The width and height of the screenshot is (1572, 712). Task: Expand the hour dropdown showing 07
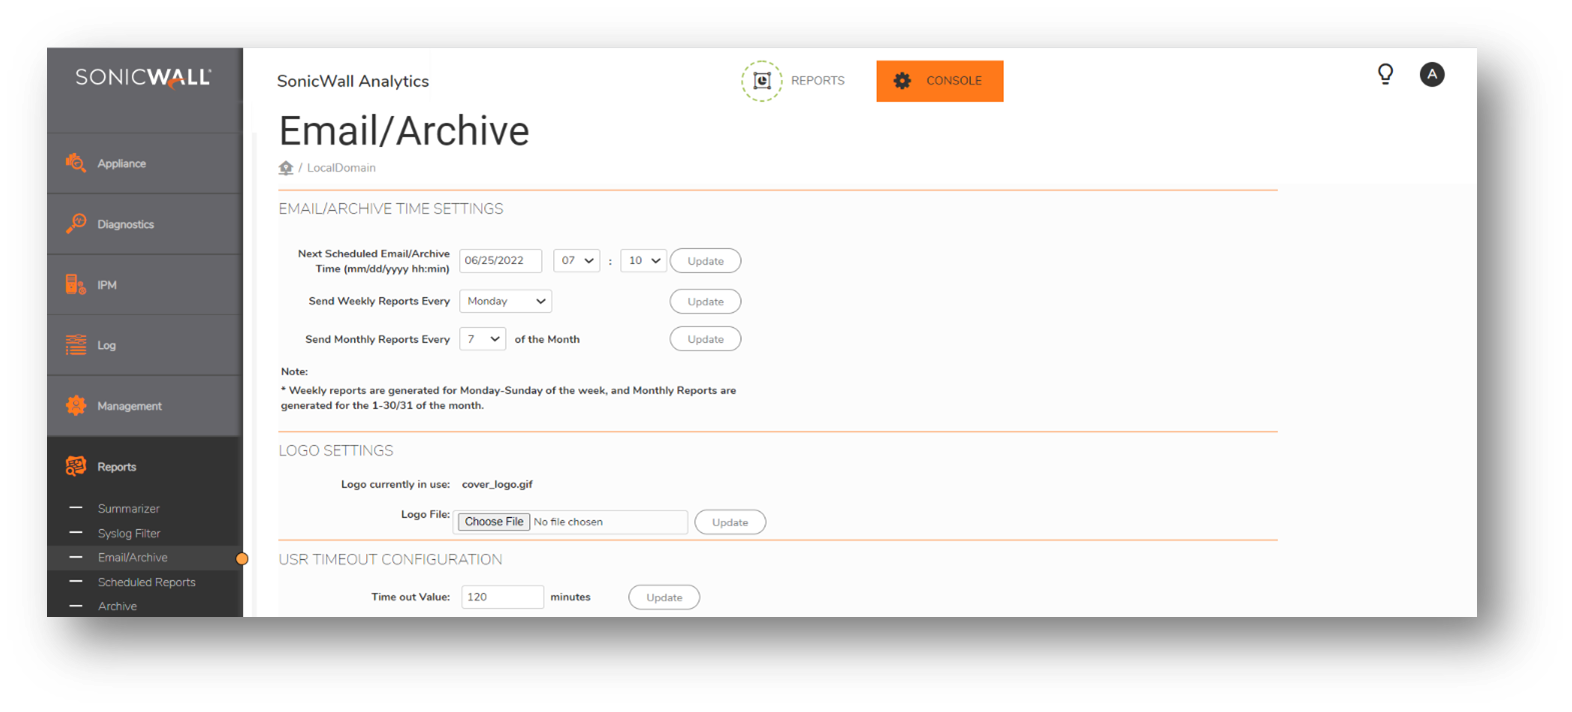click(577, 261)
